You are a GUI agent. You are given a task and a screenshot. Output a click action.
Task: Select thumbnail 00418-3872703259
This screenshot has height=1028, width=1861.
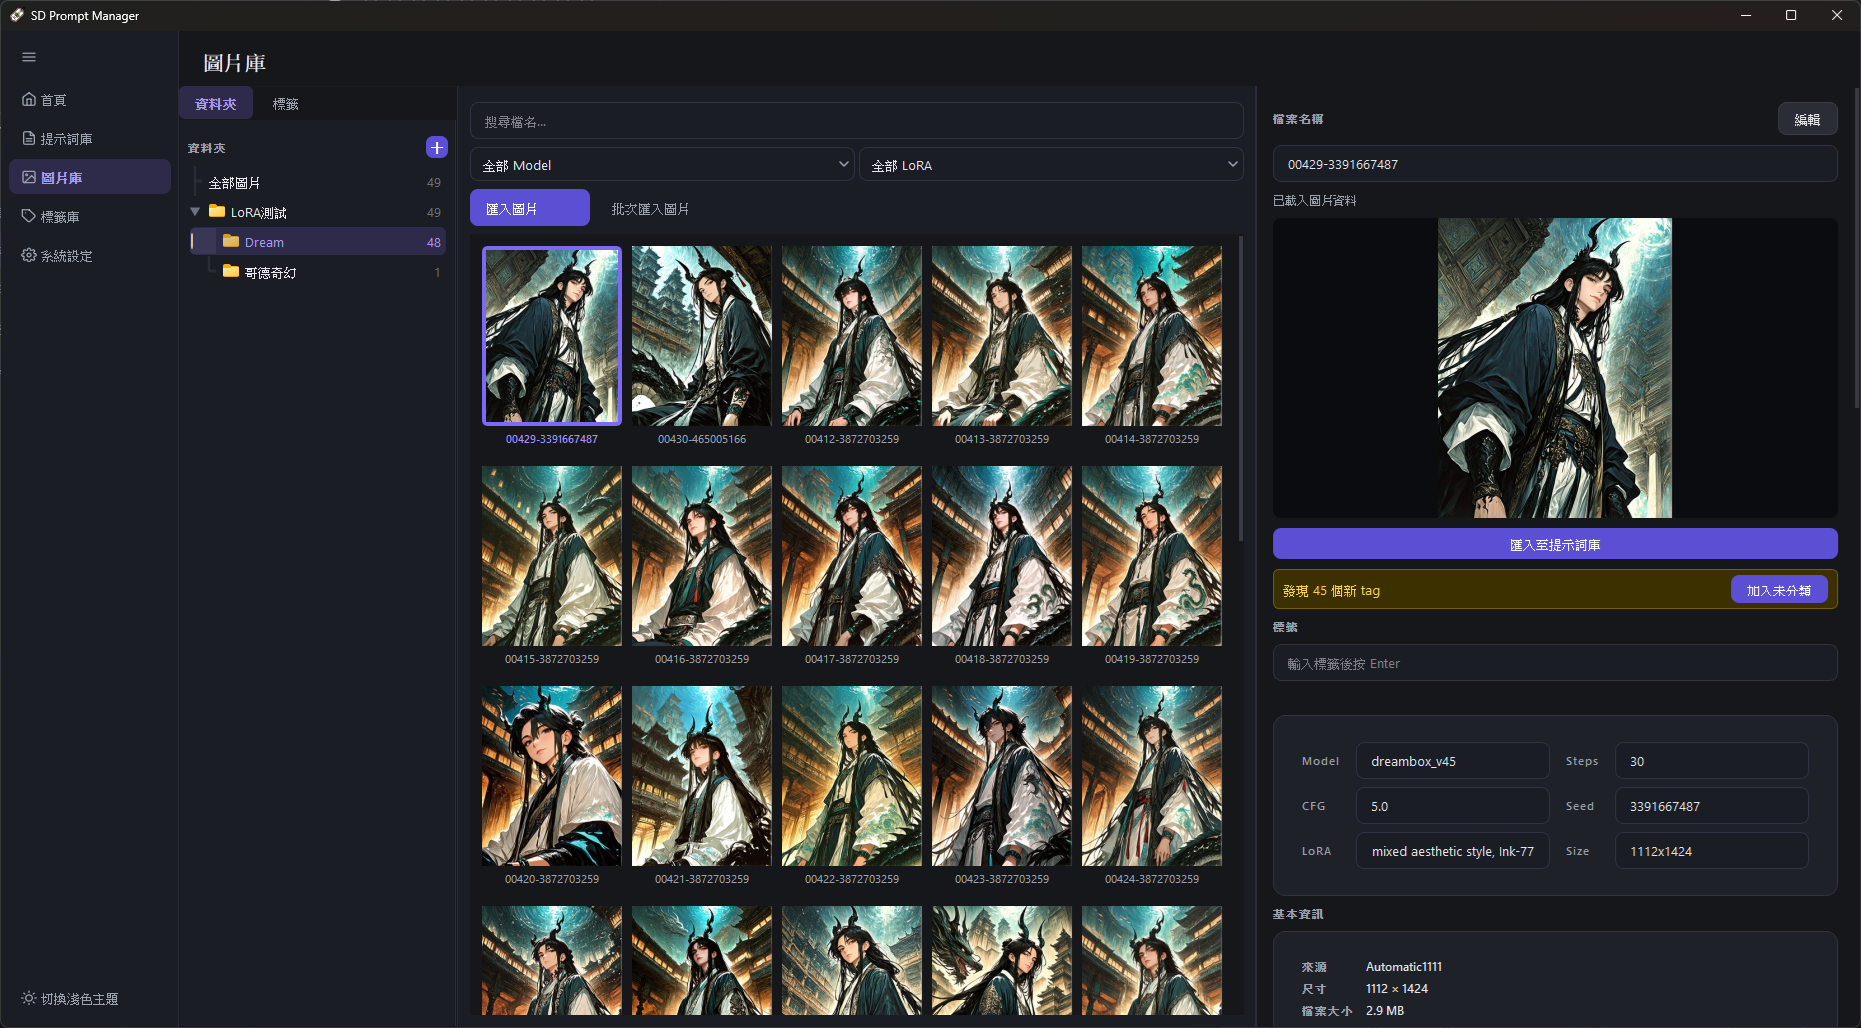point(1002,556)
